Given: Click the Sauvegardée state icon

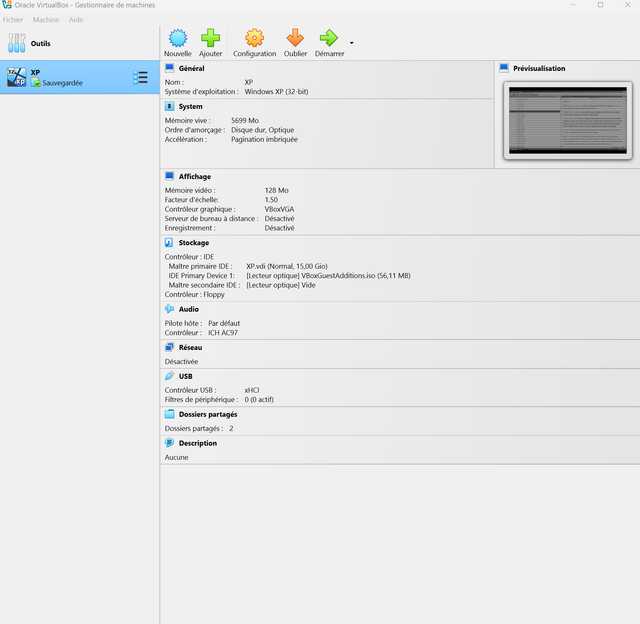Looking at the screenshot, I should pos(36,83).
